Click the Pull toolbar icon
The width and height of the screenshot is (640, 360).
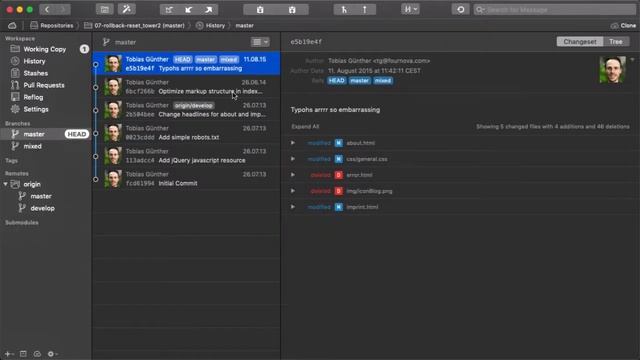point(189,9)
